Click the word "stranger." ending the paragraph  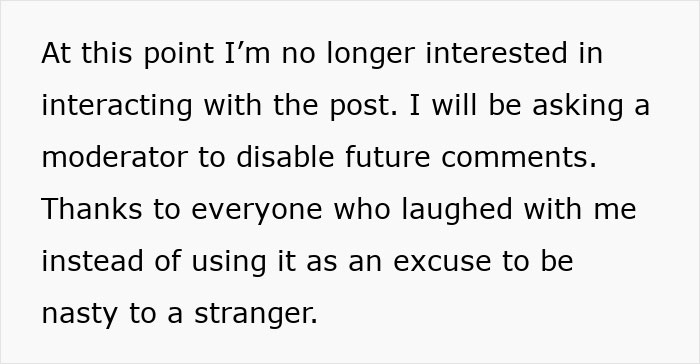click(x=256, y=314)
